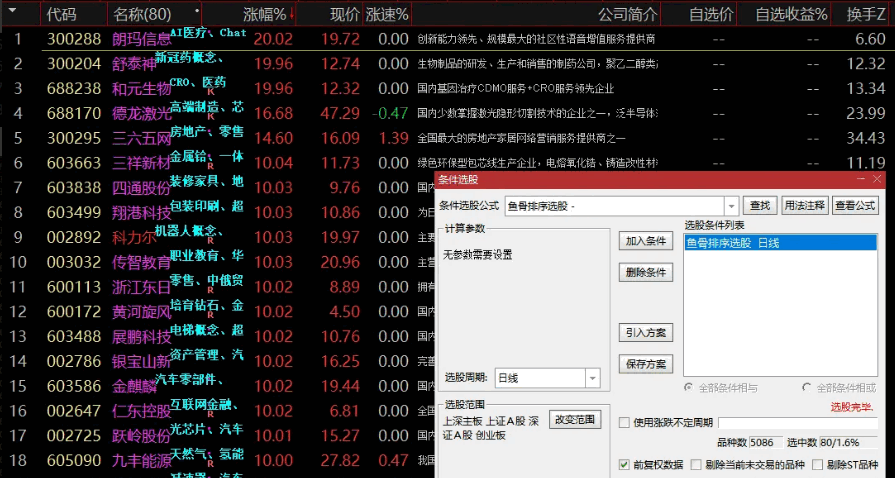Viewport: 895px width, 478px height.
Task: Click the 34.43 turnover value in row 5
Action: (866, 138)
